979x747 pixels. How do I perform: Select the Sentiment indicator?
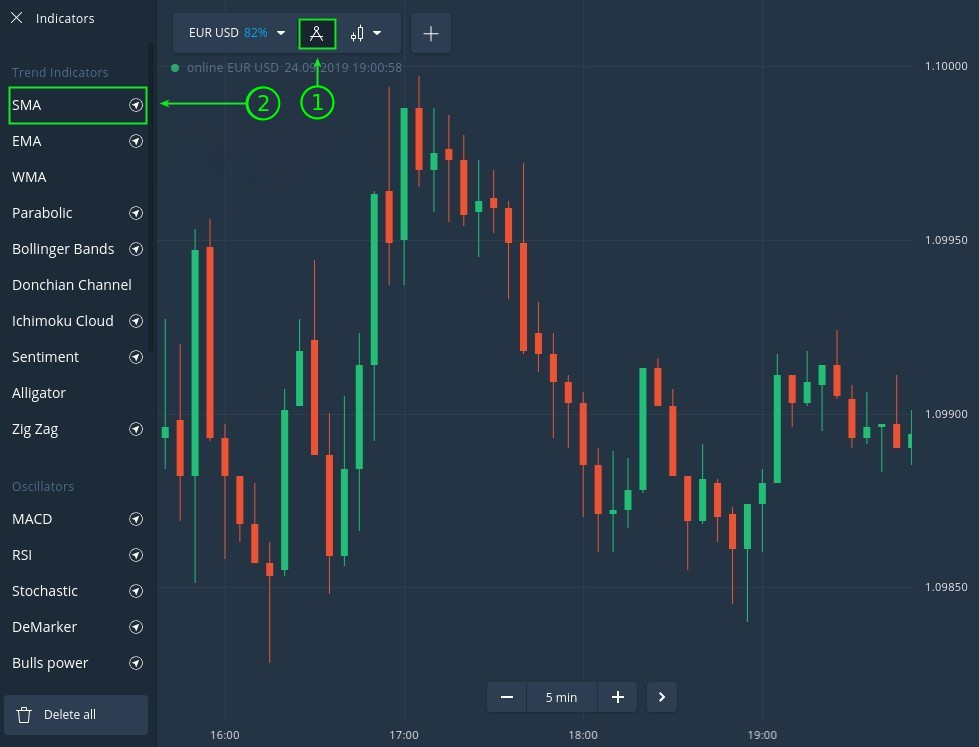pyautogui.click(x=46, y=357)
